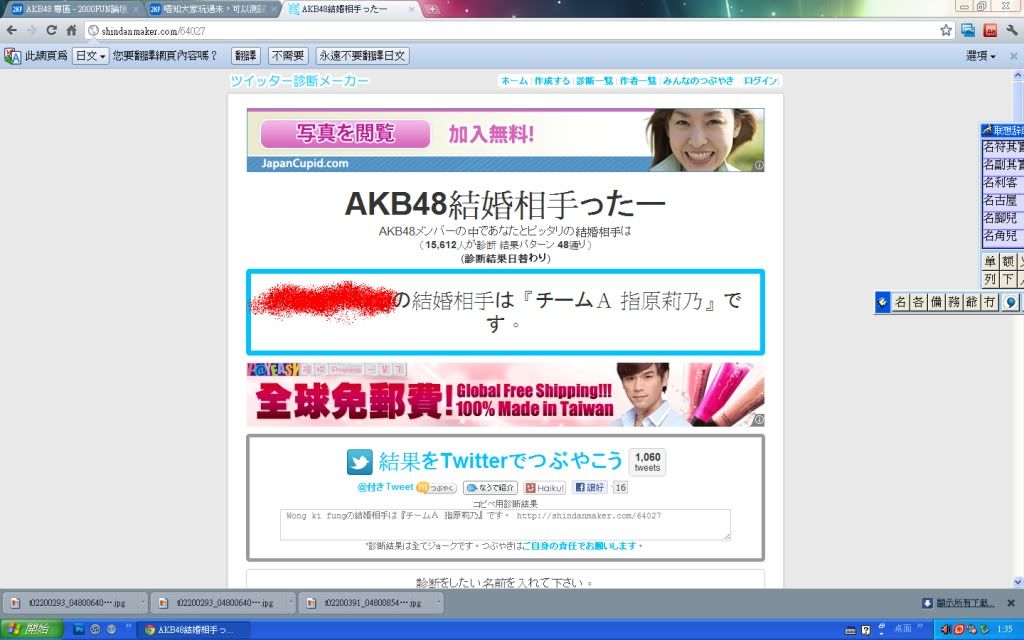Viewport: 1024px width, 640px height.
Task: Click the Facebook like button
Action: (589, 488)
